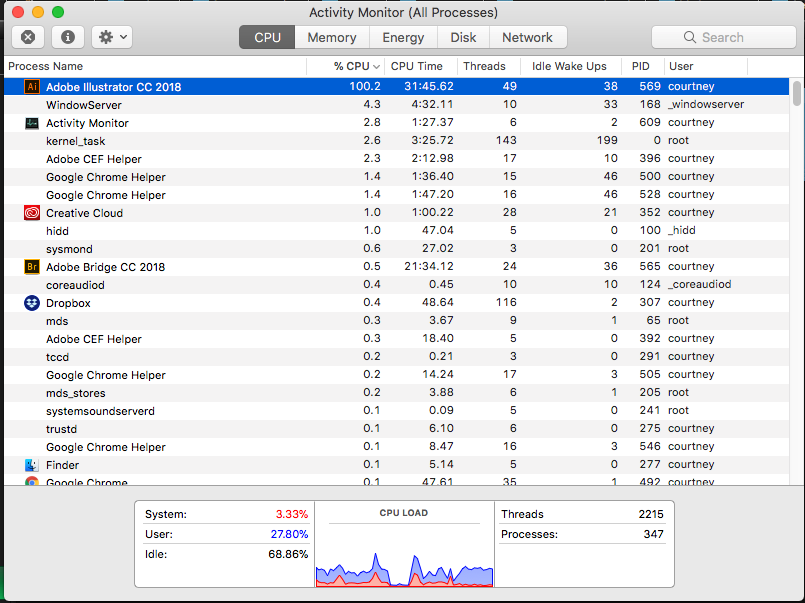Select Google Chrome Helper row with PID 528
Screen dimensions: 805x603
click(396, 194)
